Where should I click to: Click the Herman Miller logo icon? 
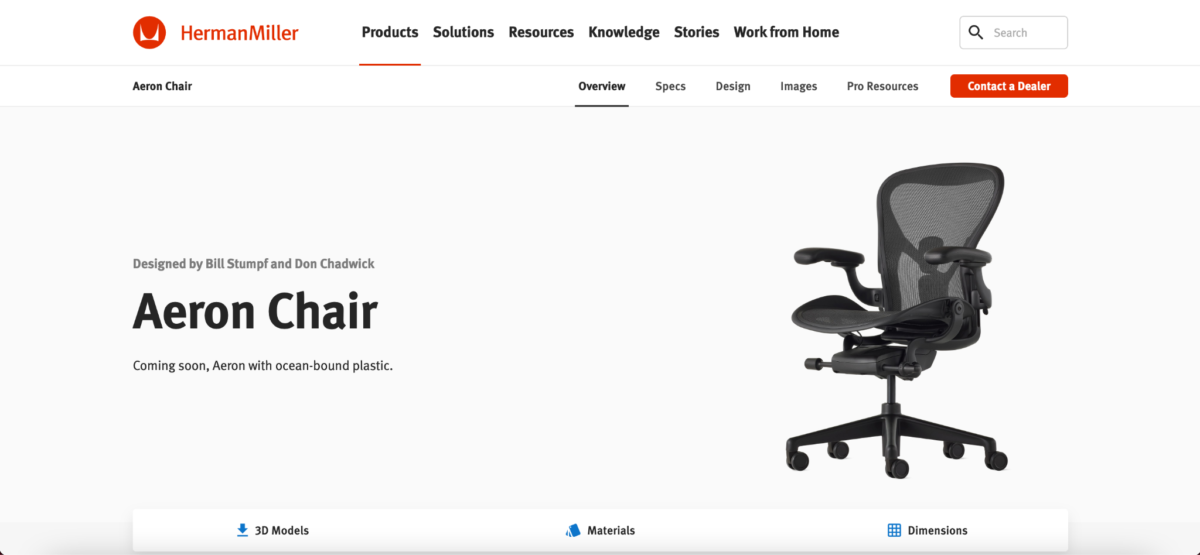(x=149, y=32)
